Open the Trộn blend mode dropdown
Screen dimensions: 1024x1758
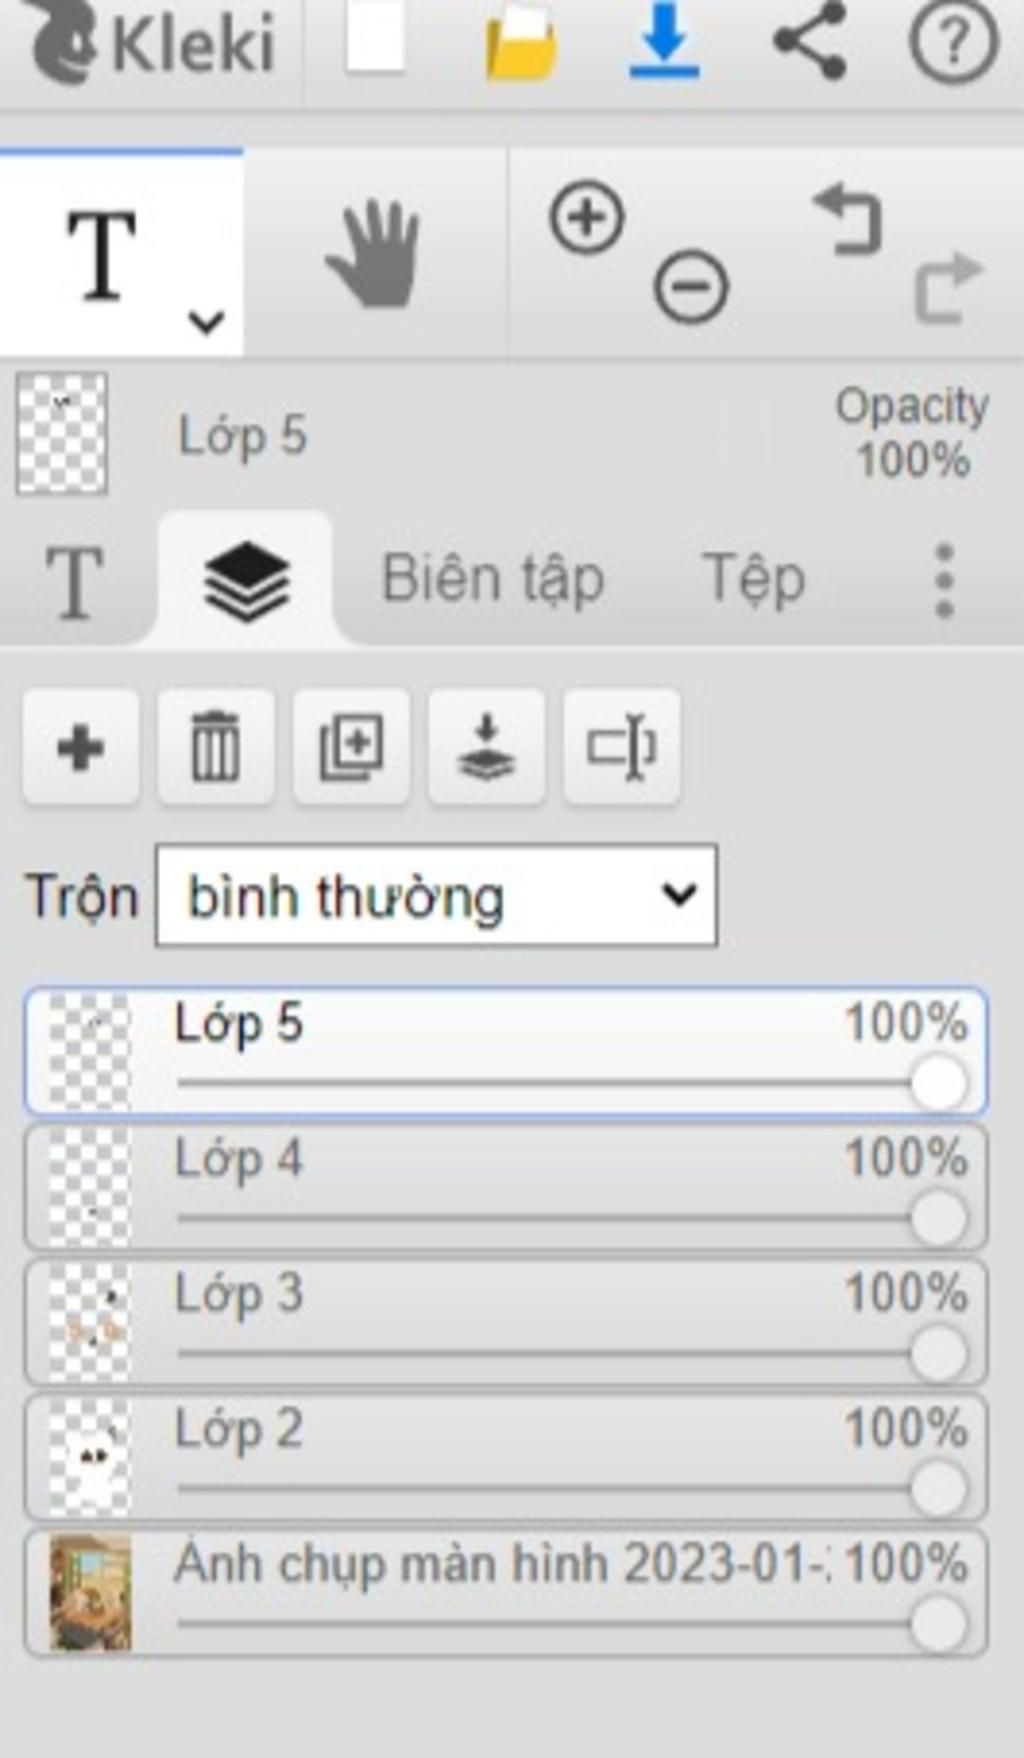(436, 895)
